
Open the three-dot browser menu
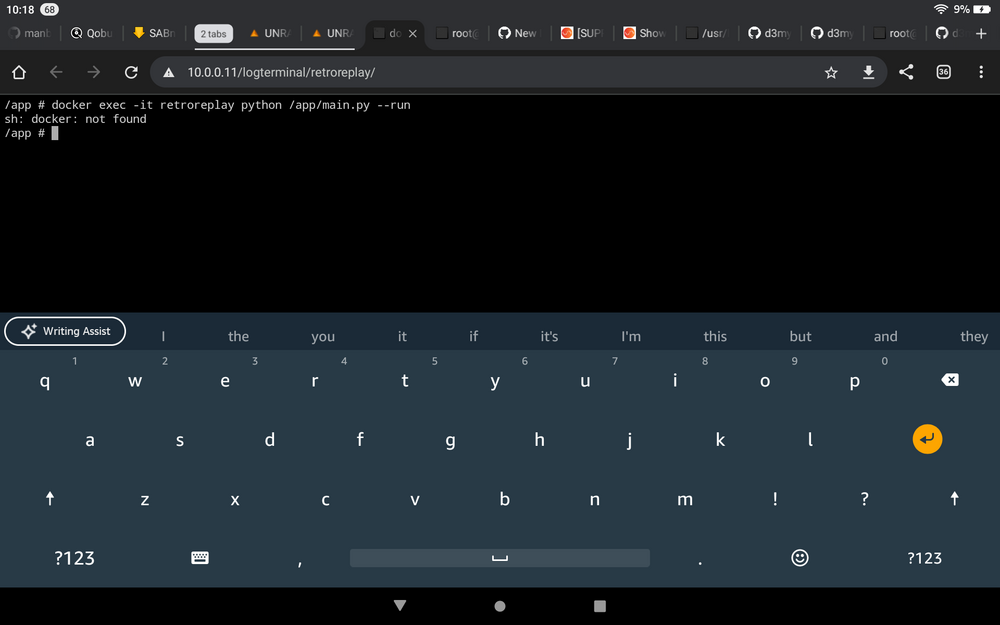[x=981, y=72]
